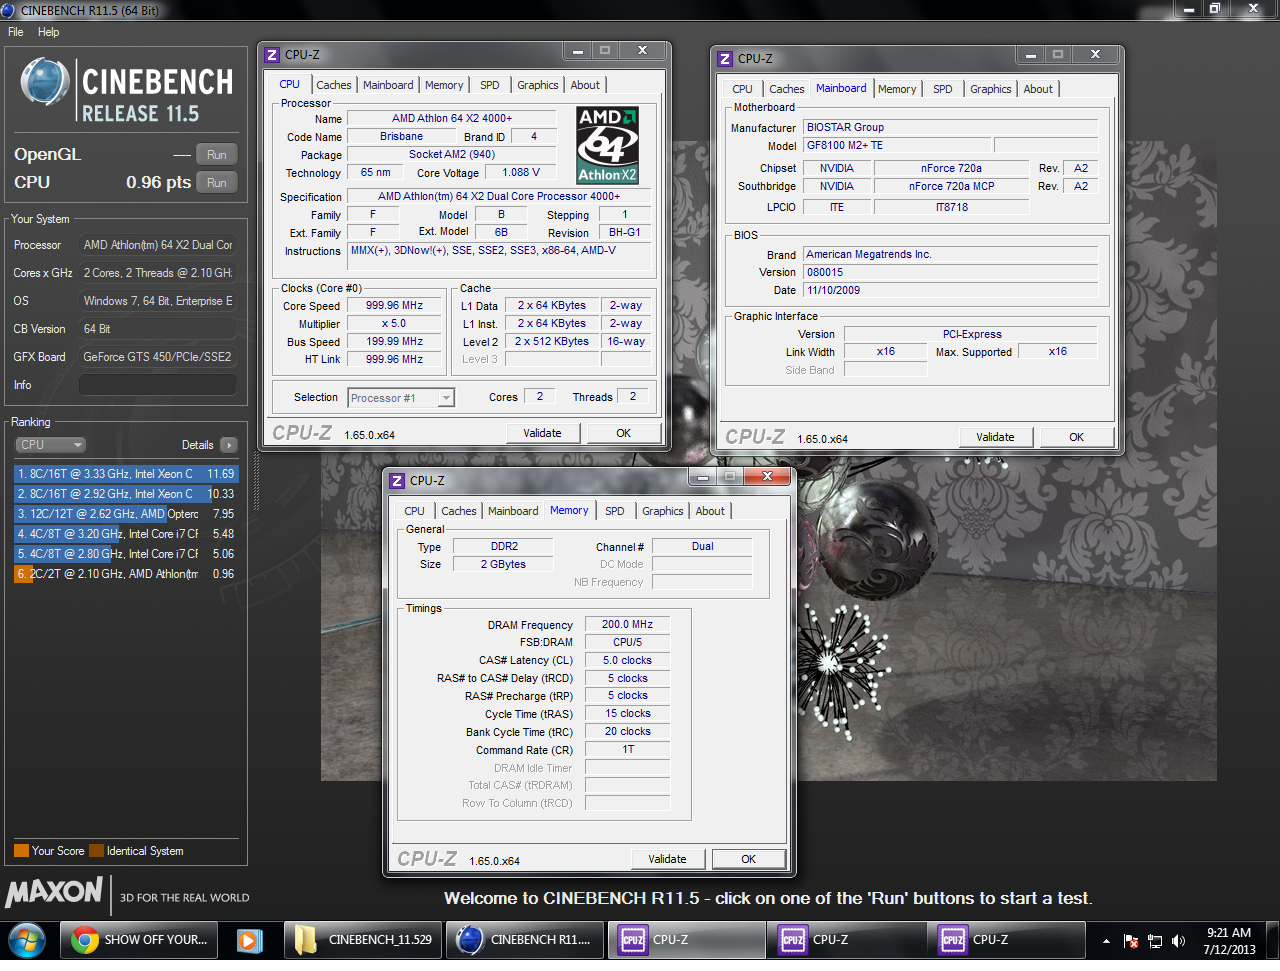Switch to CINEBENCH R11 taskbar button
This screenshot has width=1280, height=971.
(524, 940)
